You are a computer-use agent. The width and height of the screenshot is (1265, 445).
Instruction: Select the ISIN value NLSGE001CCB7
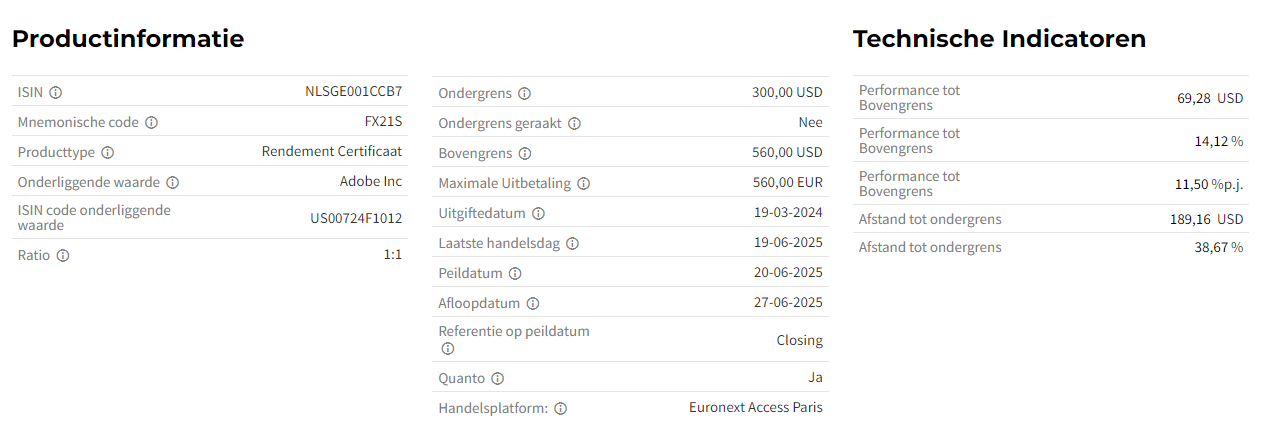pos(353,91)
